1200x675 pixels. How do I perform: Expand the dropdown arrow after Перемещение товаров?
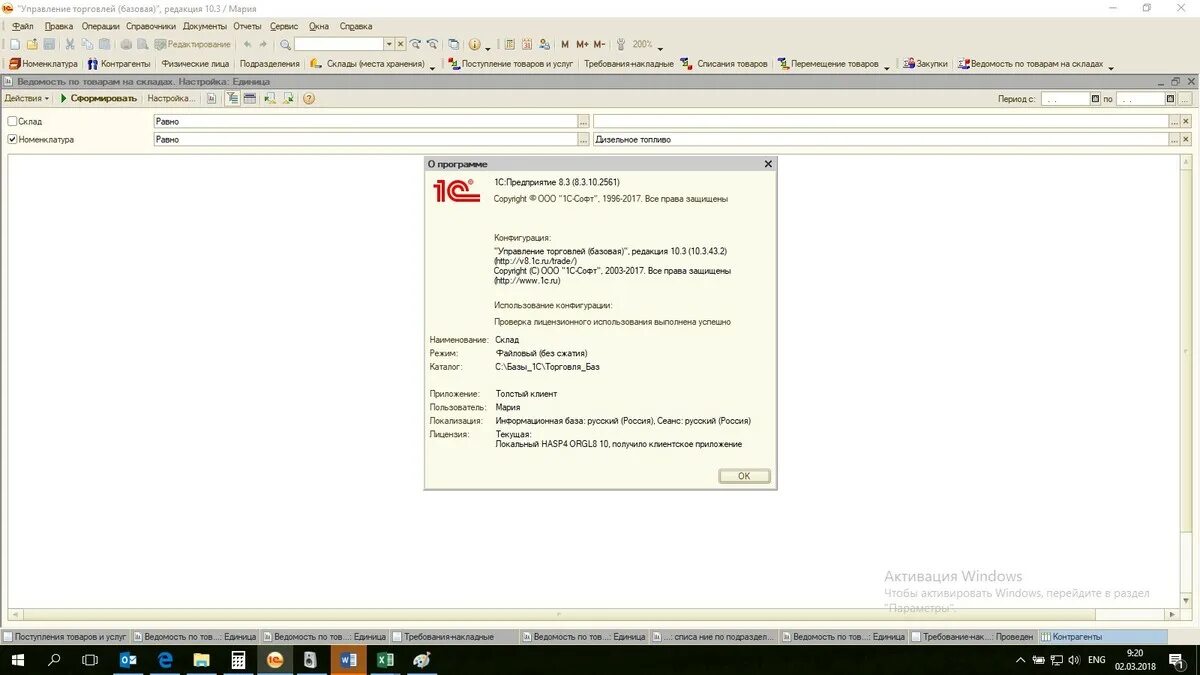coord(887,66)
